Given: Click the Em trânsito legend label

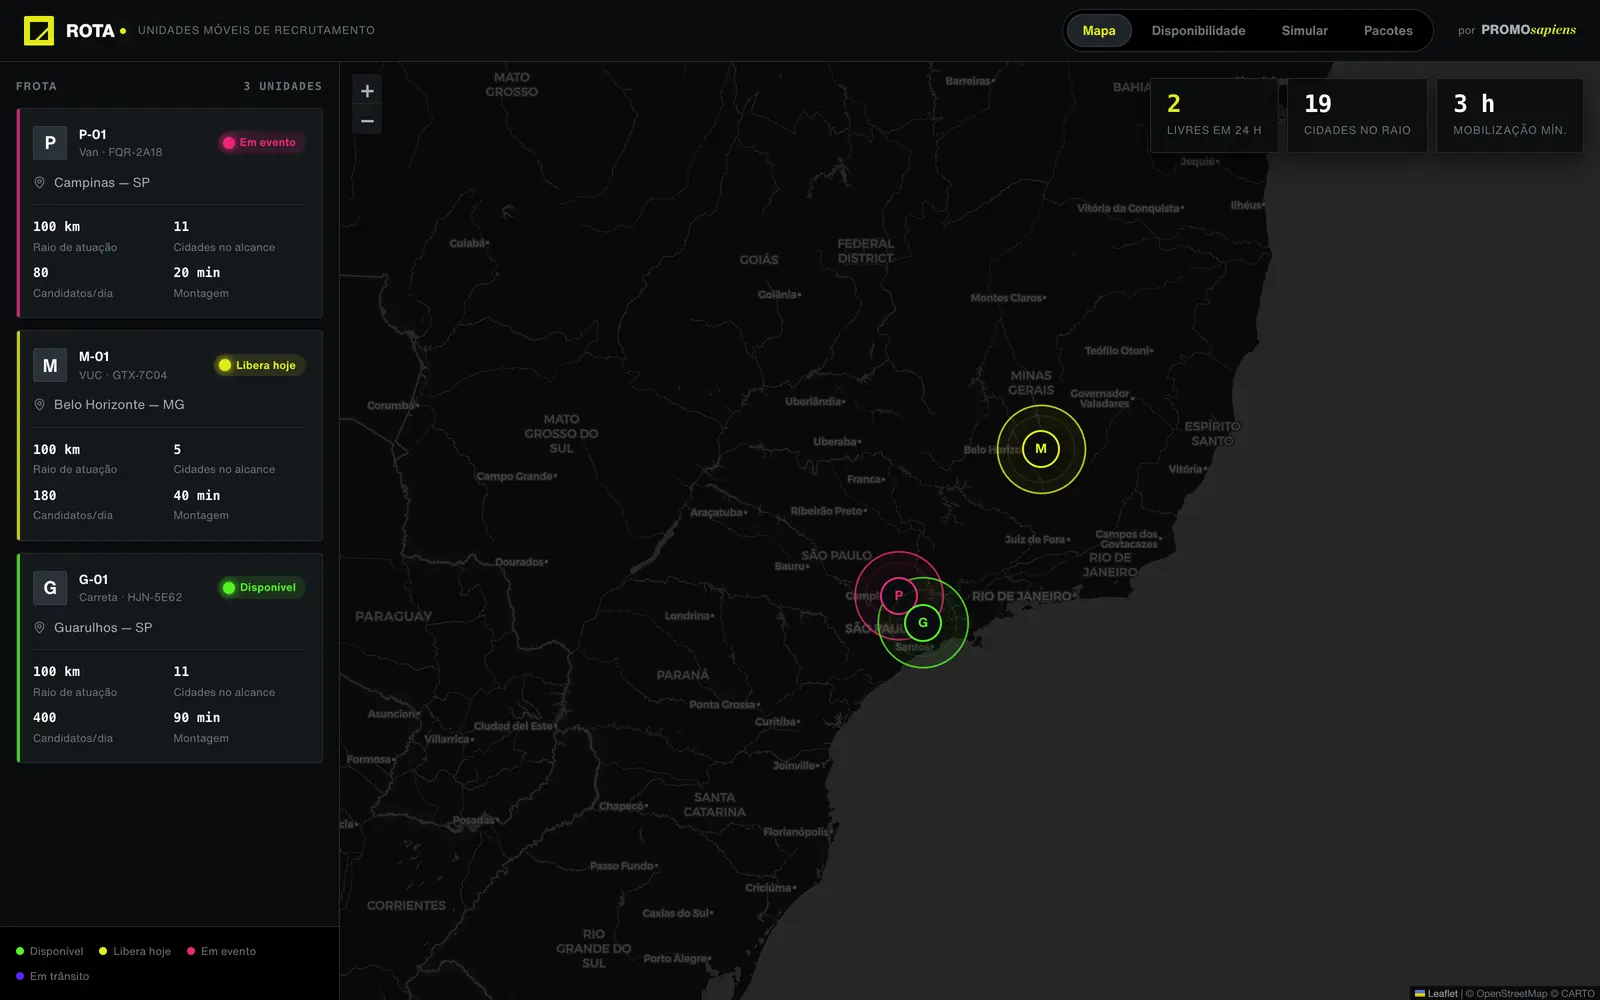Looking at the screenshot, I should tap(60, 976).
